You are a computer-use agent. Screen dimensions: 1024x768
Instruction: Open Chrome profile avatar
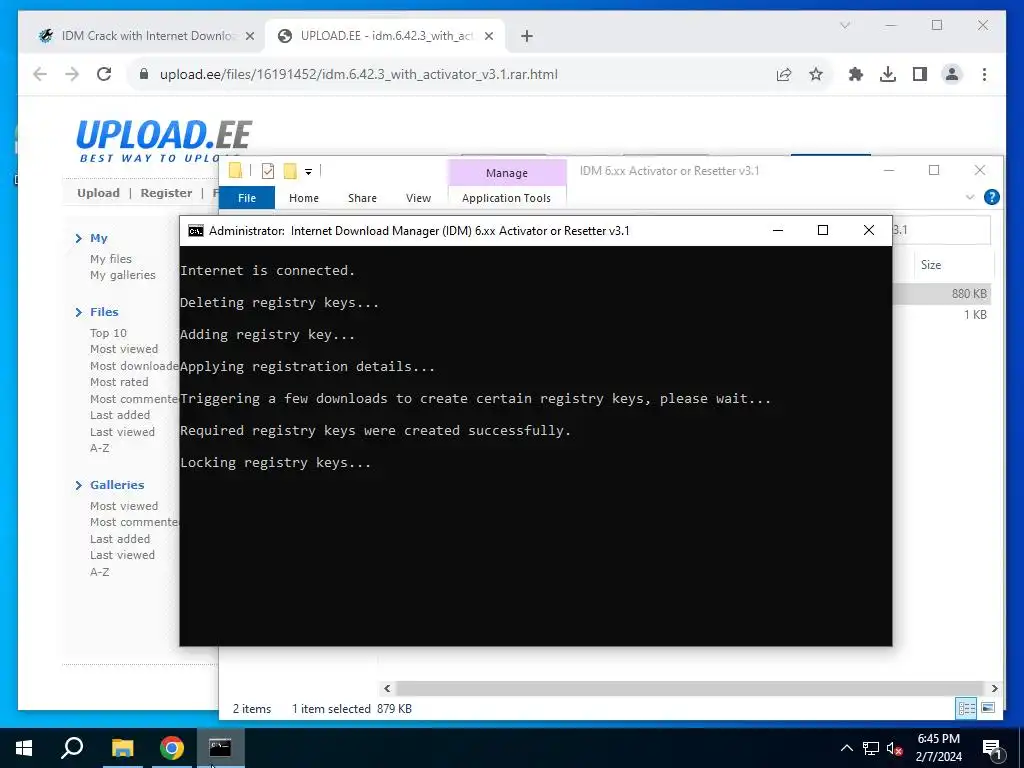click(952, 74)
